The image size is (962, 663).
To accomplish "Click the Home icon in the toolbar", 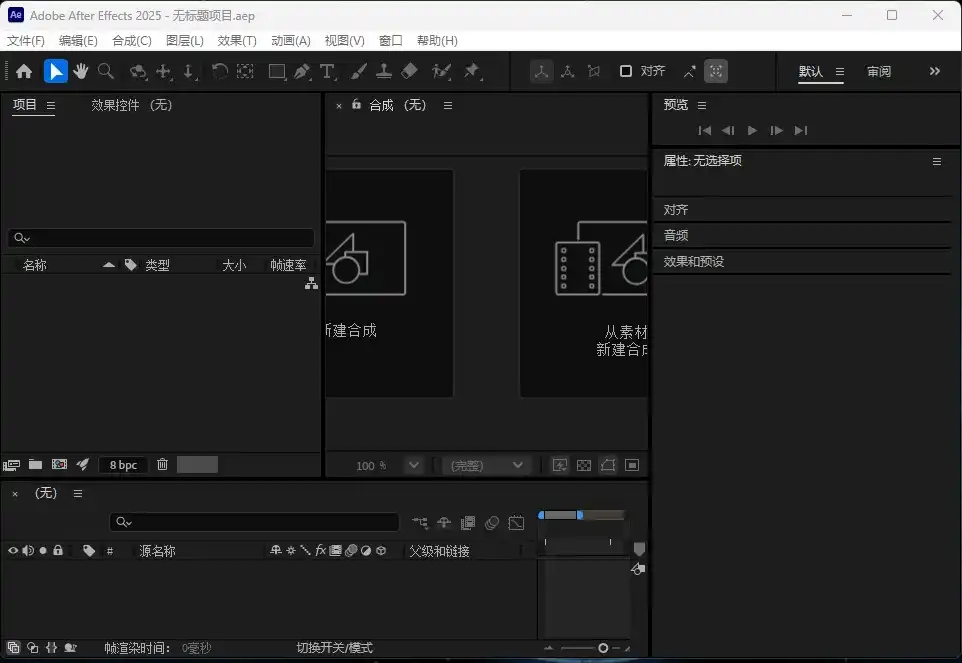I will pos(24,71).
